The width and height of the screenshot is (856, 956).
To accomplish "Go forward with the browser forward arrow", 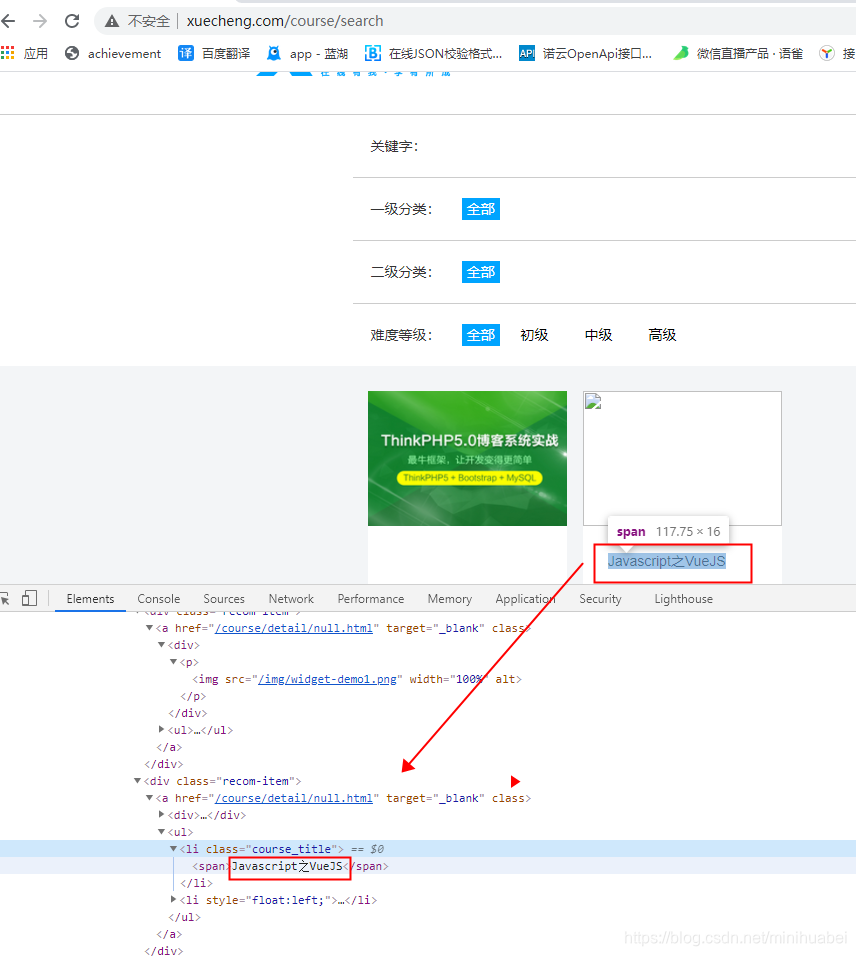I will point(40,21).
